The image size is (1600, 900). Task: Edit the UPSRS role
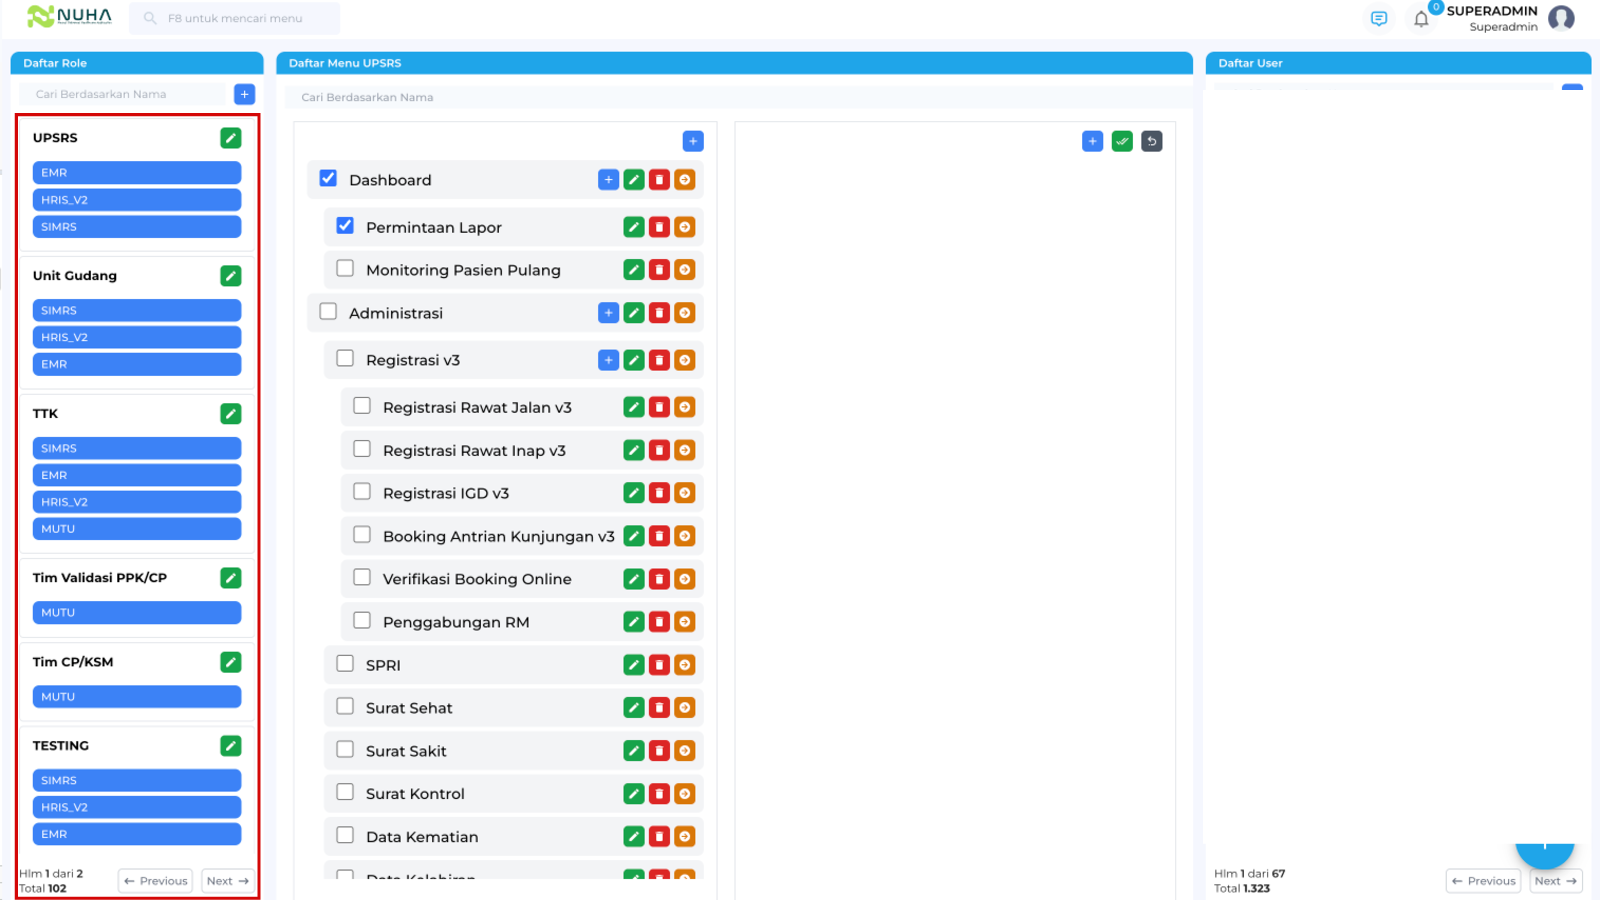(231, 138)
